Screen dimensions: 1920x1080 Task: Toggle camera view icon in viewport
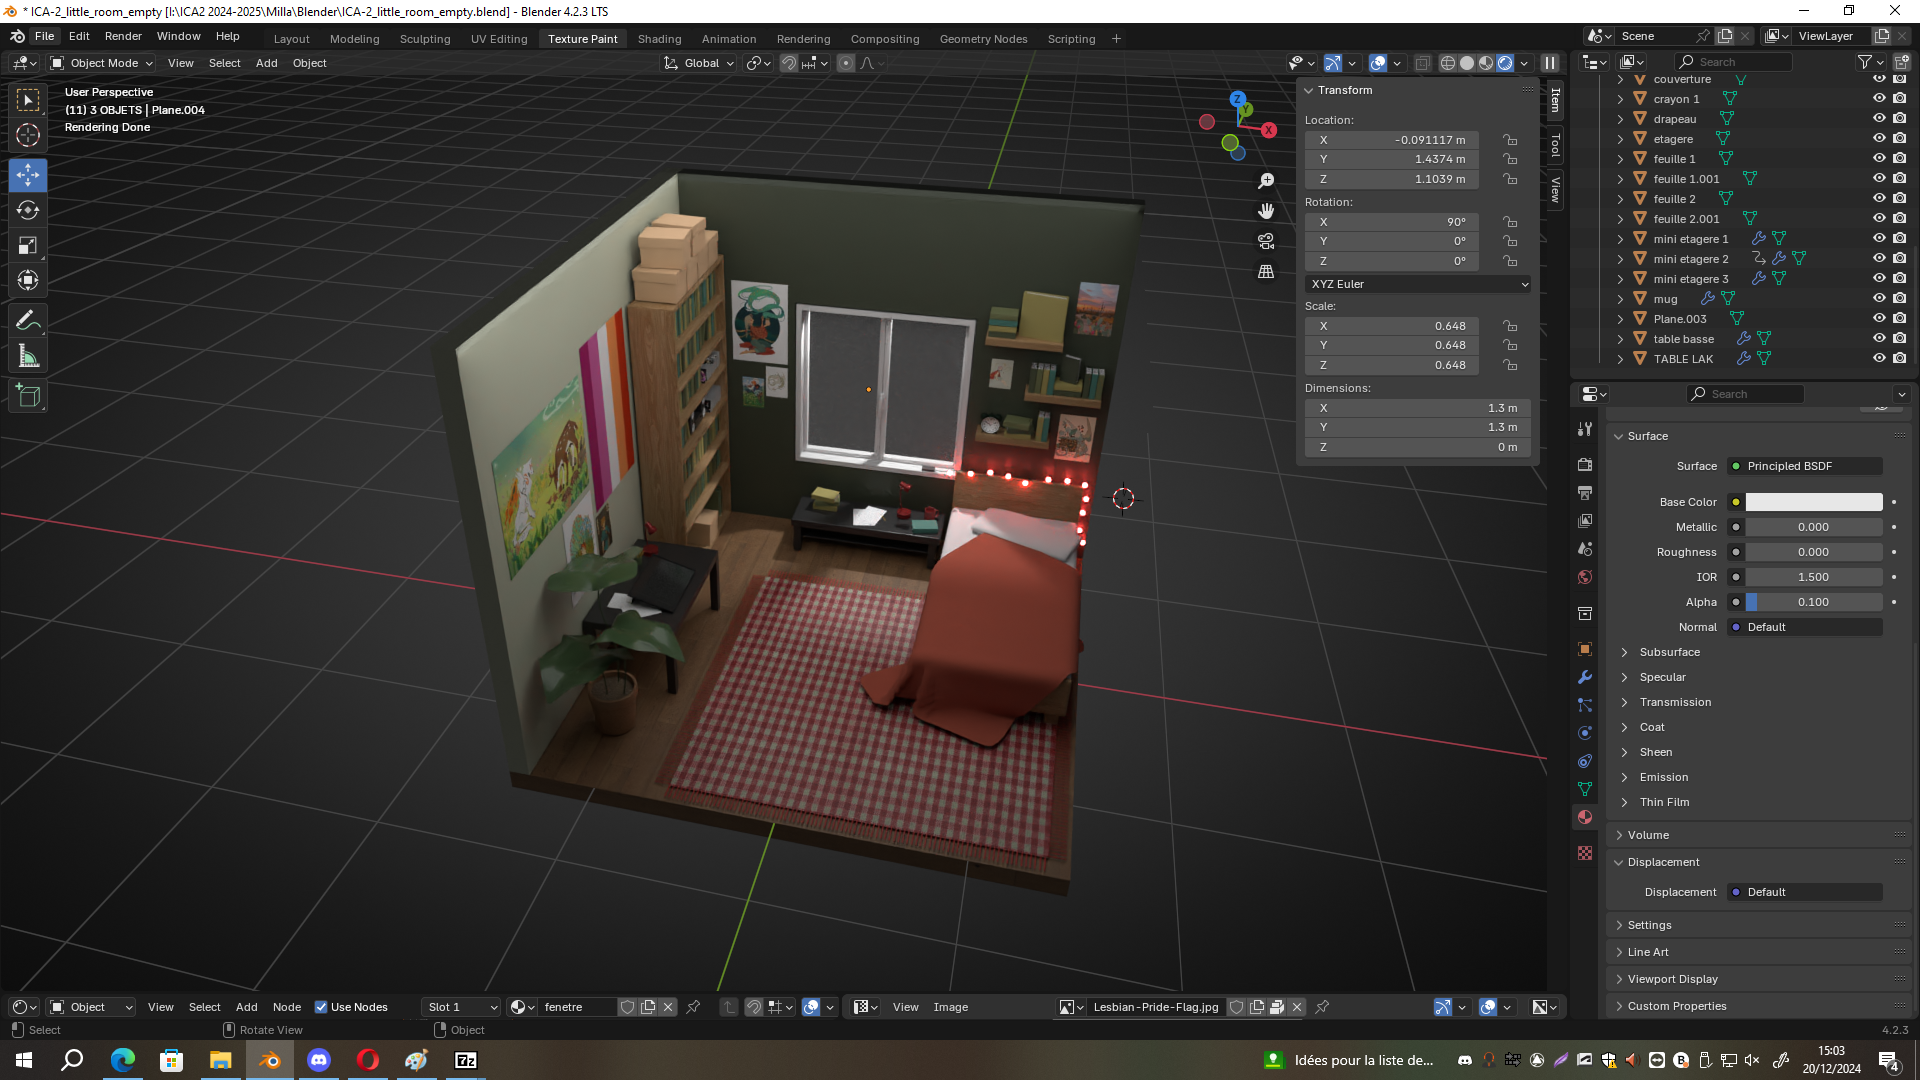click(1266, 241)
